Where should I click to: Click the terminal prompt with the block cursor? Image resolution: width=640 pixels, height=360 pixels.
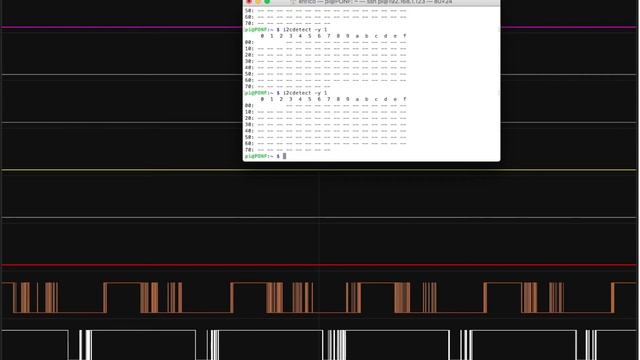click(265, 156)
